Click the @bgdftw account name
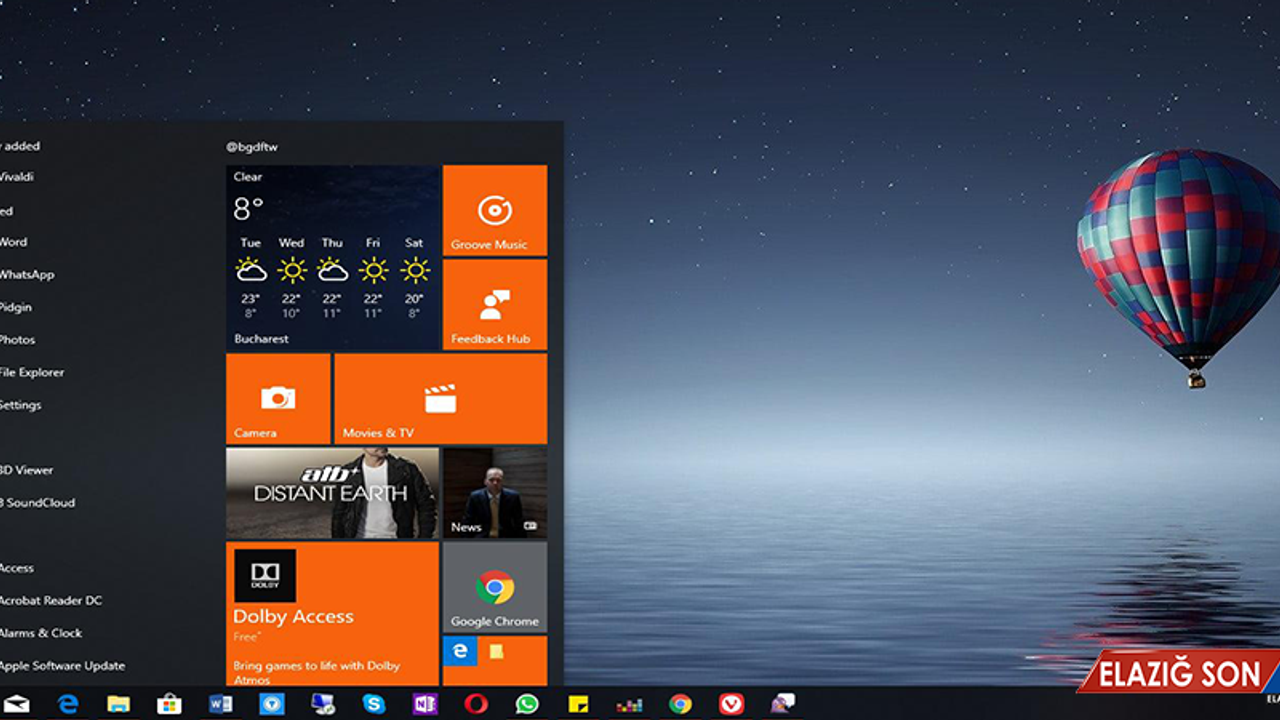This screenshot has width=1280, height=720. [x=253, y=146]
